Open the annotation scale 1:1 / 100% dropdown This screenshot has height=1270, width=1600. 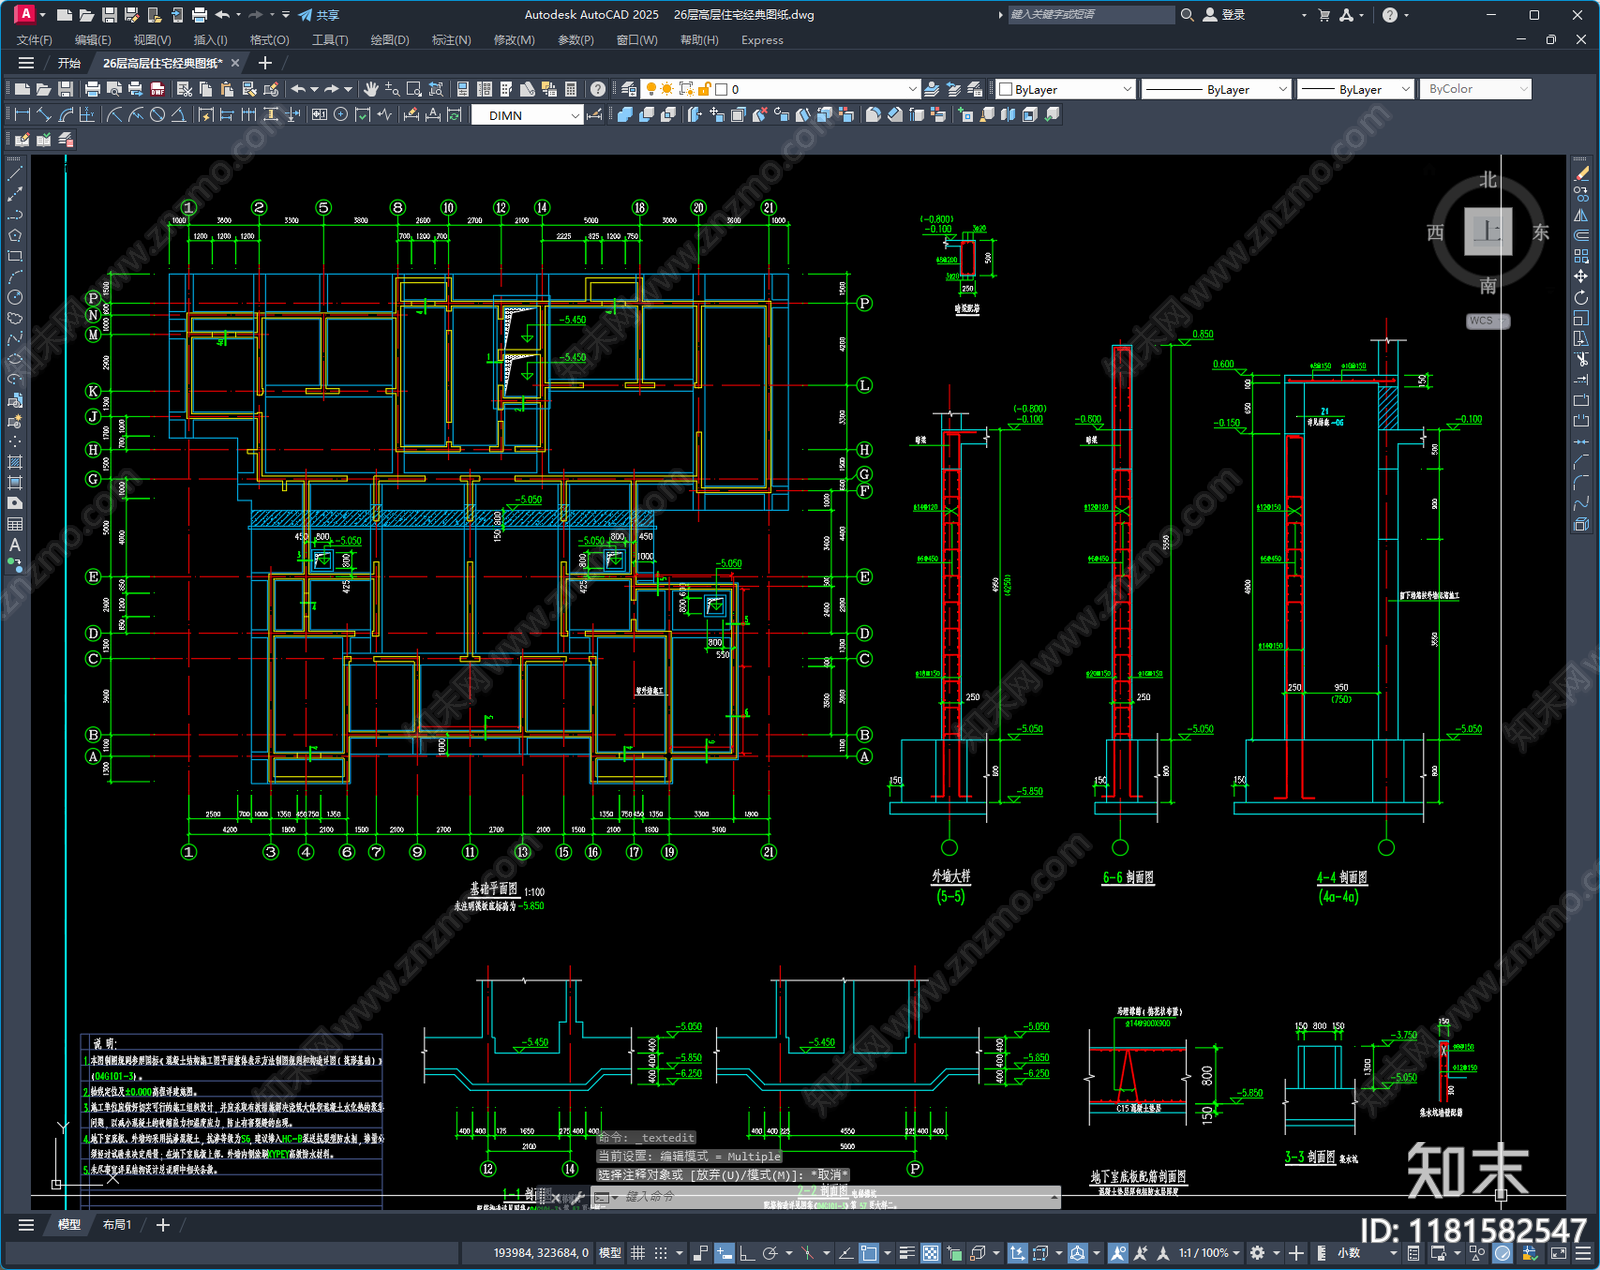coord(1209,1253)
